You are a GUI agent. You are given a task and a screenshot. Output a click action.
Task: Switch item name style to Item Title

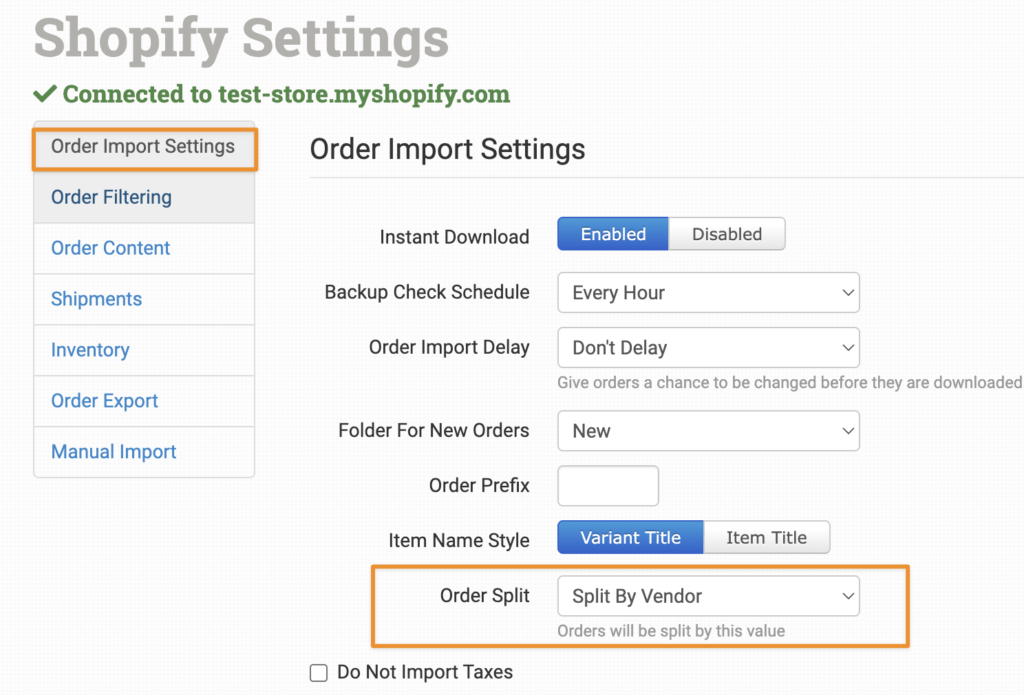point(767,537)
